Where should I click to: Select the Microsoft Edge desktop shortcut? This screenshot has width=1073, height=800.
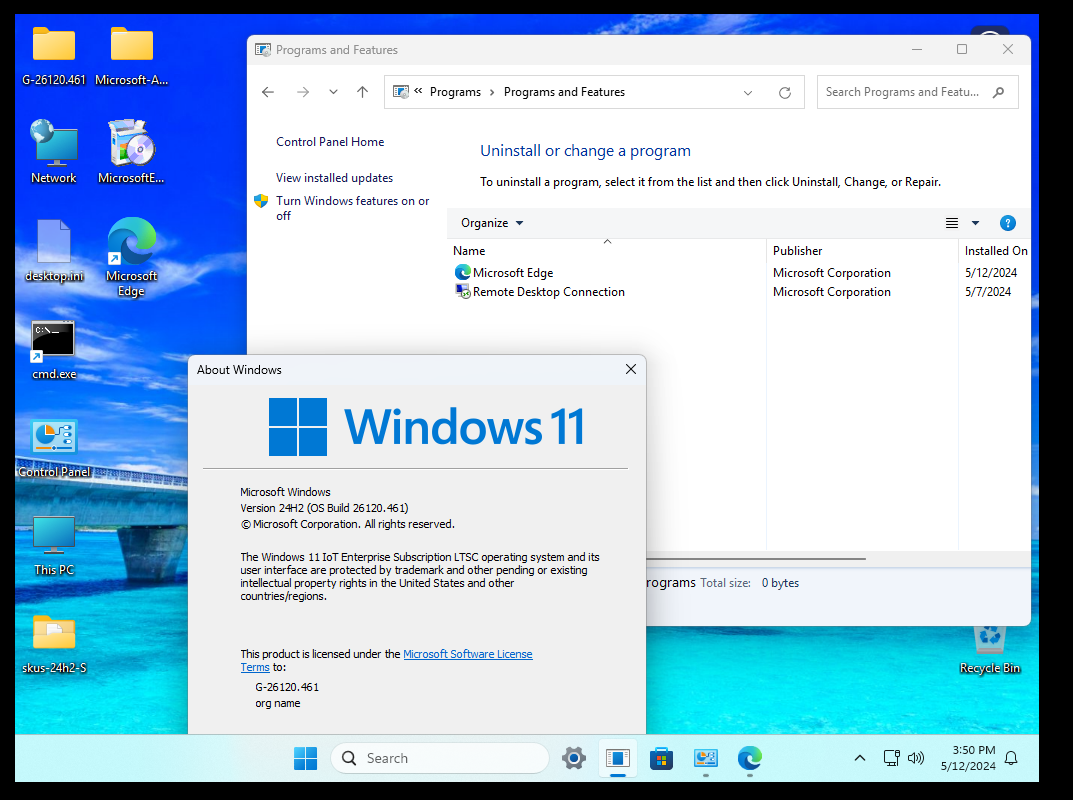click(x=131, y=257)
